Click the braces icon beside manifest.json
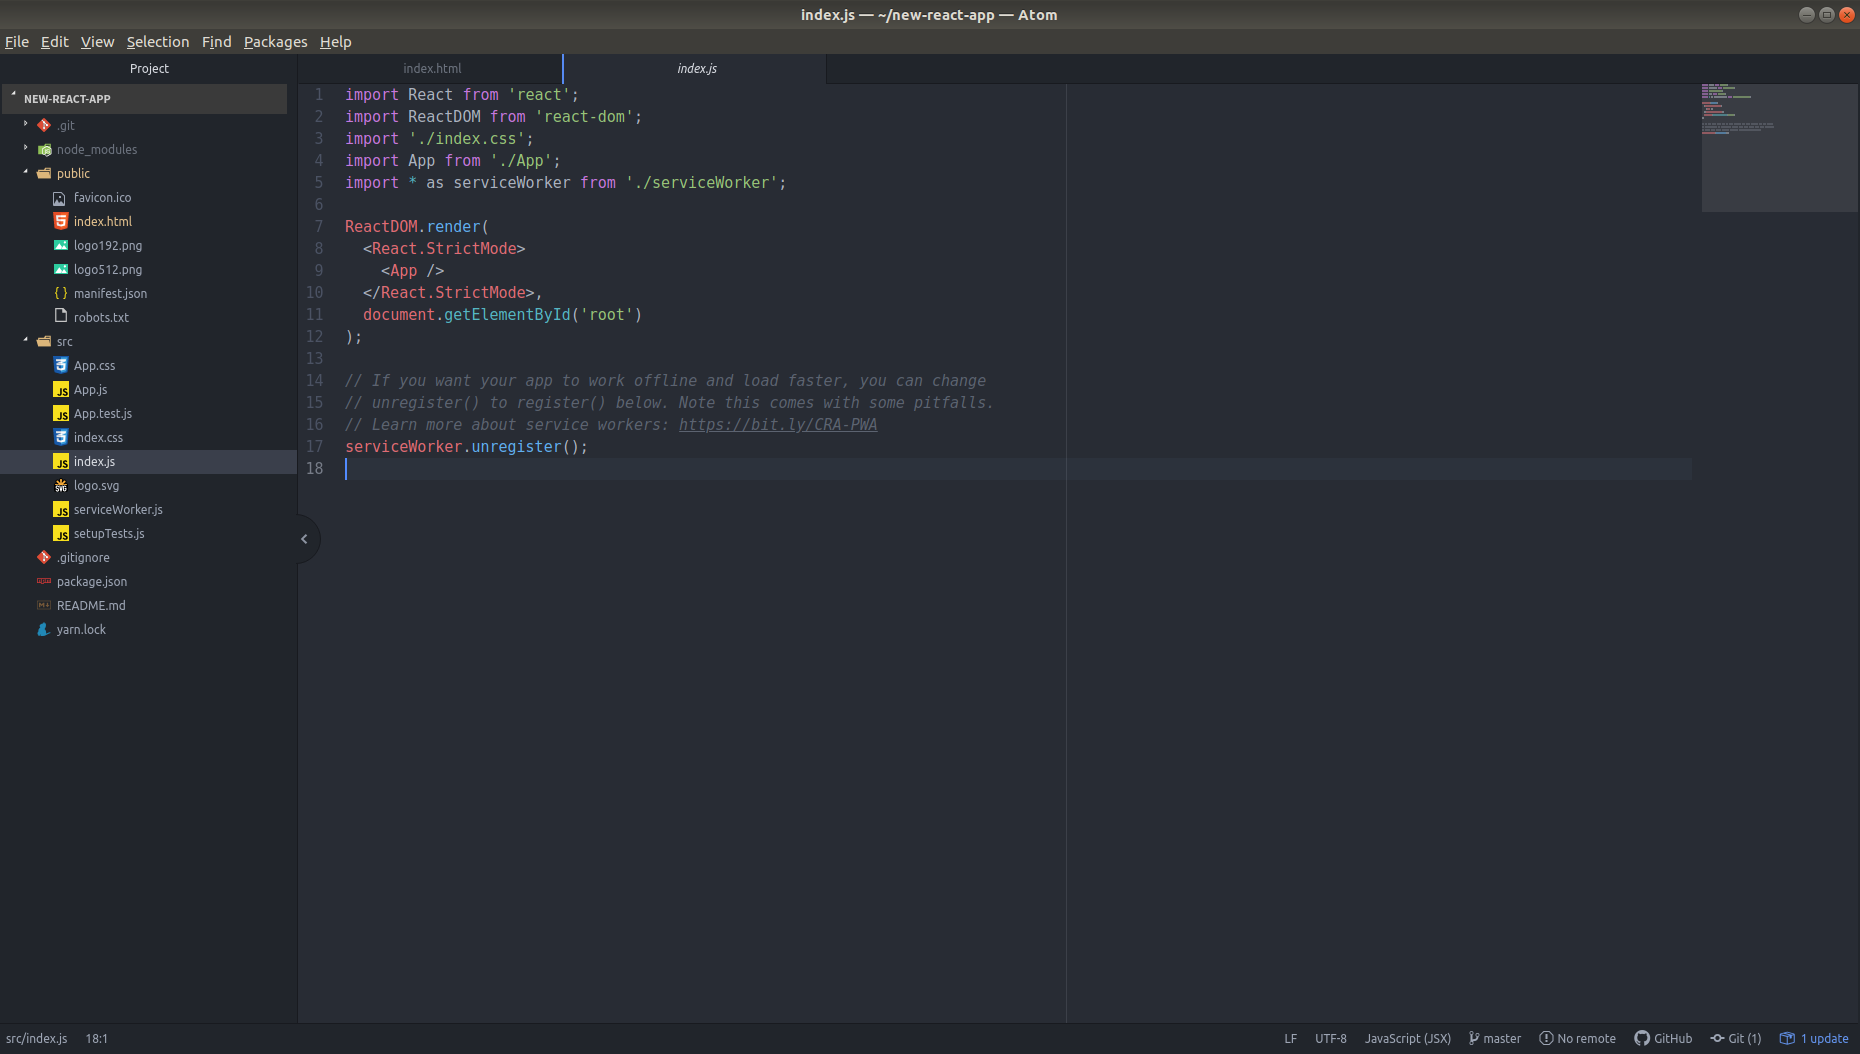 pyautogui.click(x=61, y=293)
